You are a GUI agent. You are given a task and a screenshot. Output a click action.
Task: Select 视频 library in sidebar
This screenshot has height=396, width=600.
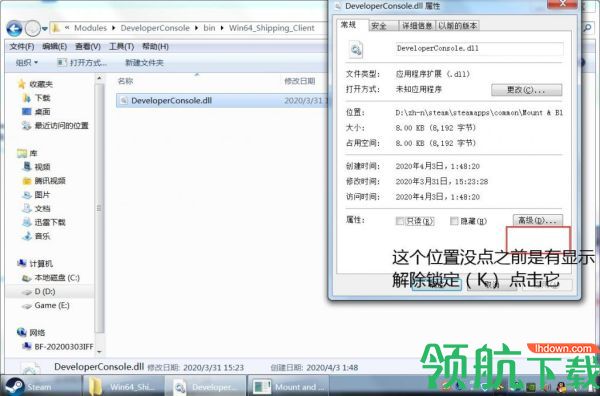tap(42, 167)
